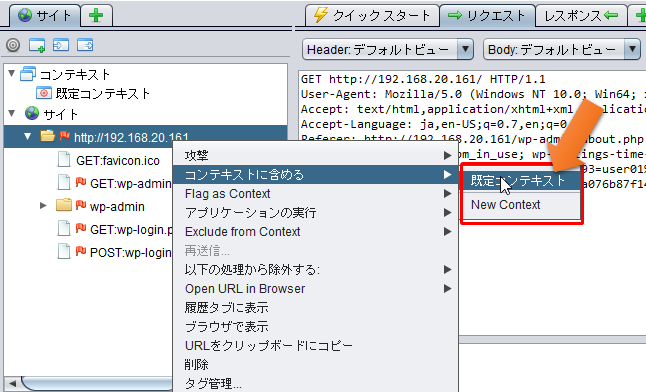Click the document icon beside GET:favicon.ico
Screen dimensions: 646x392
pos(64,160)
